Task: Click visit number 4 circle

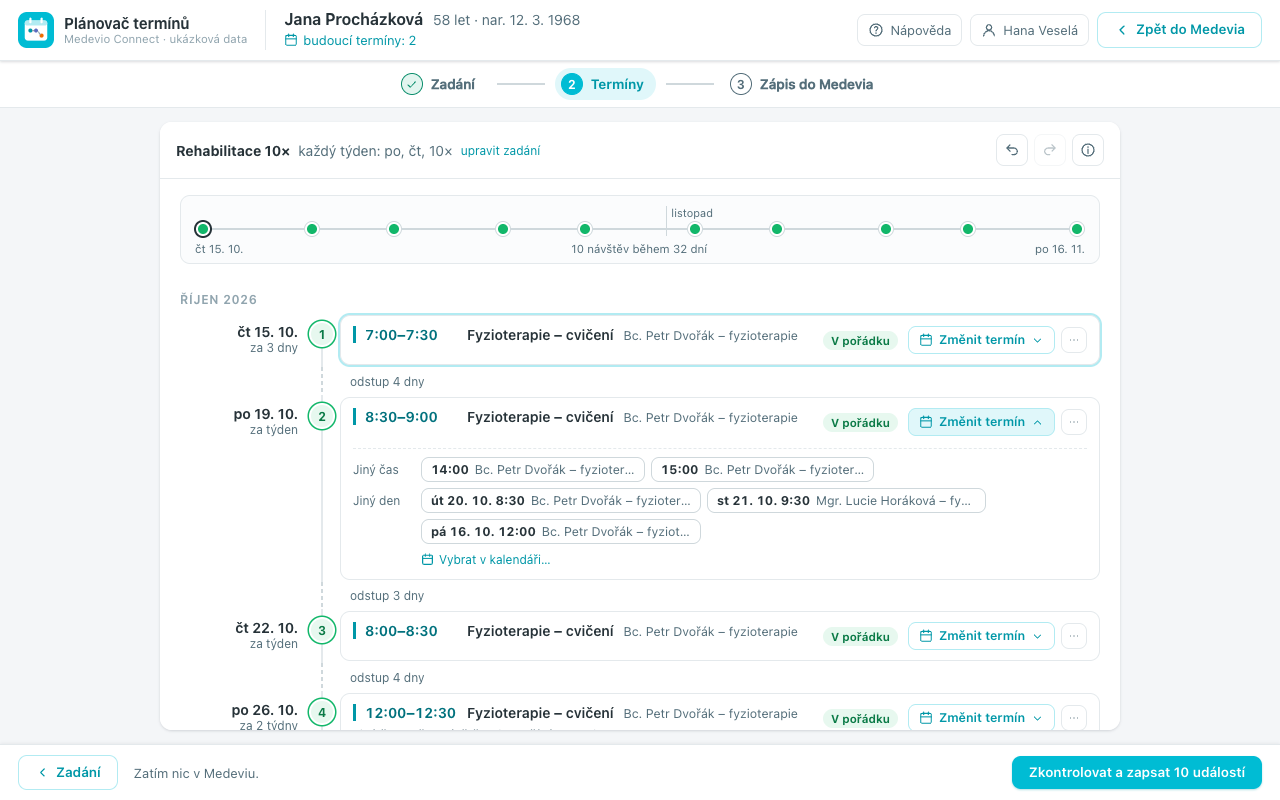Action: (322, 712)
